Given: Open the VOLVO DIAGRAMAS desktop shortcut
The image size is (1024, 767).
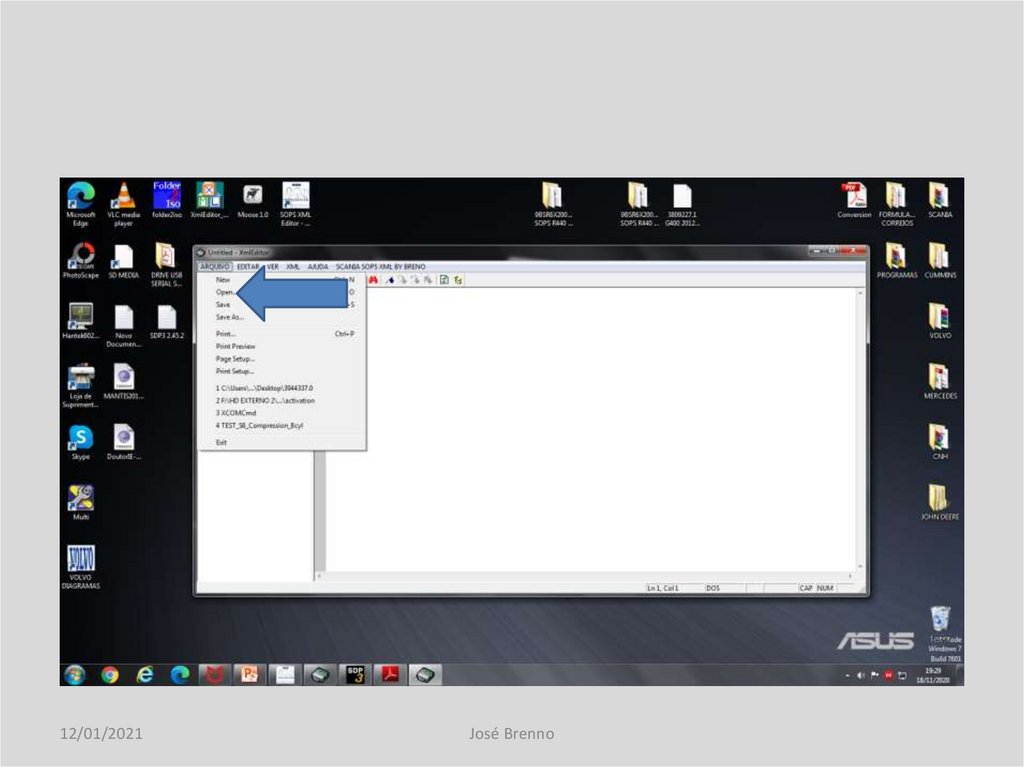Looking at the screenshot, I should [80, 566].
